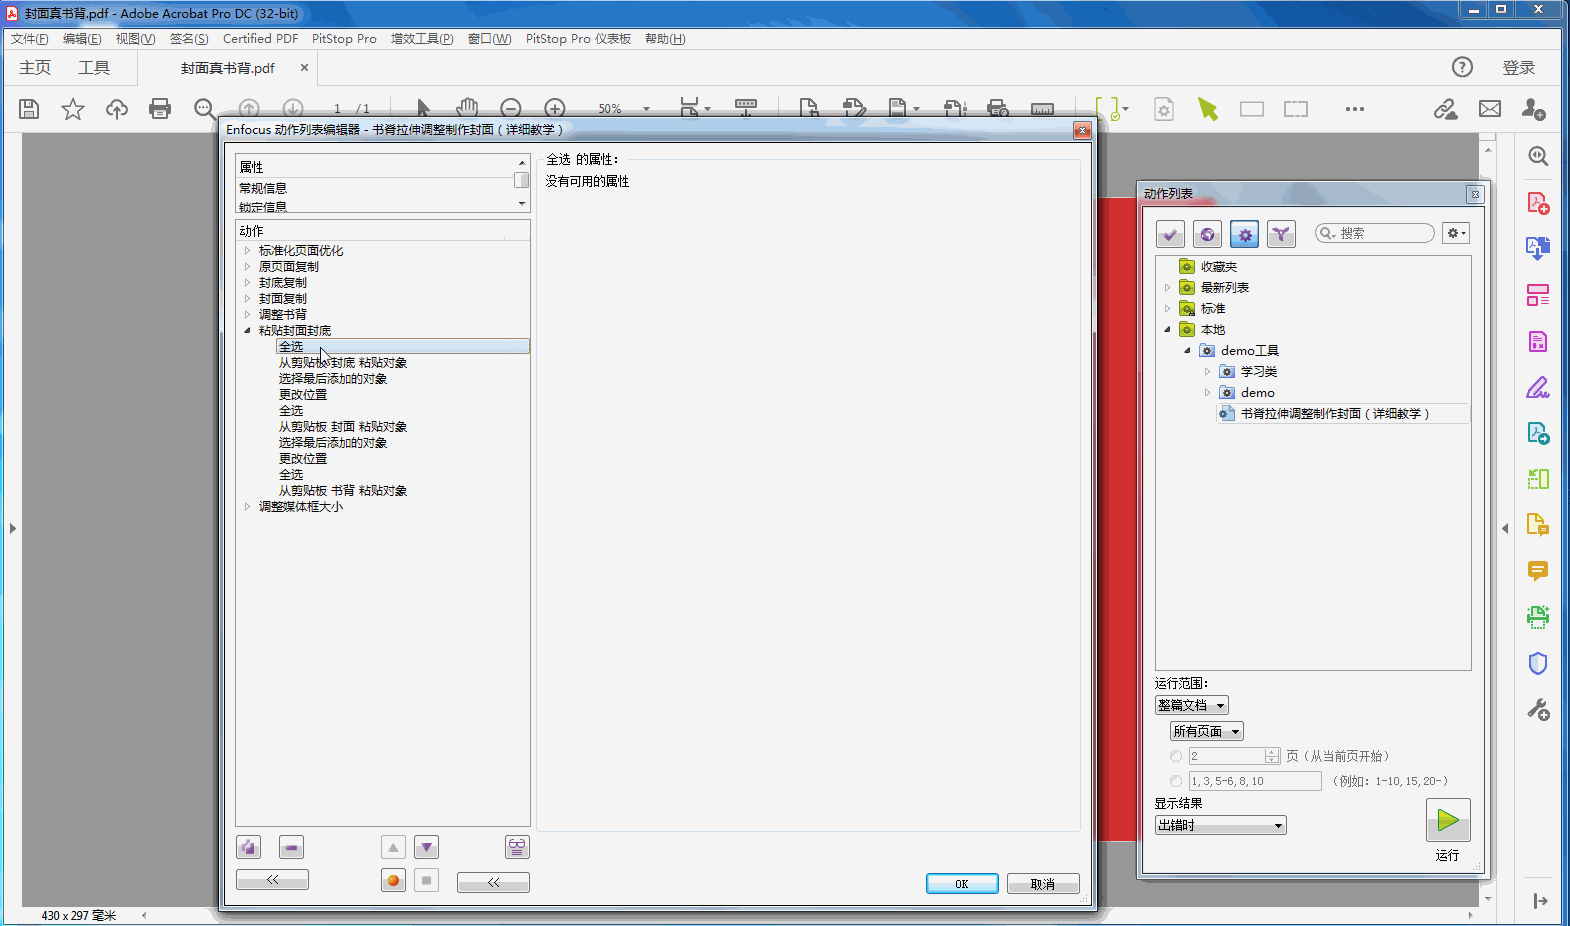The width and height of the screenshot is (1570, 926).
Task: Expand the 标准化页面优化 action group
Action: click(x=248, y=250)
